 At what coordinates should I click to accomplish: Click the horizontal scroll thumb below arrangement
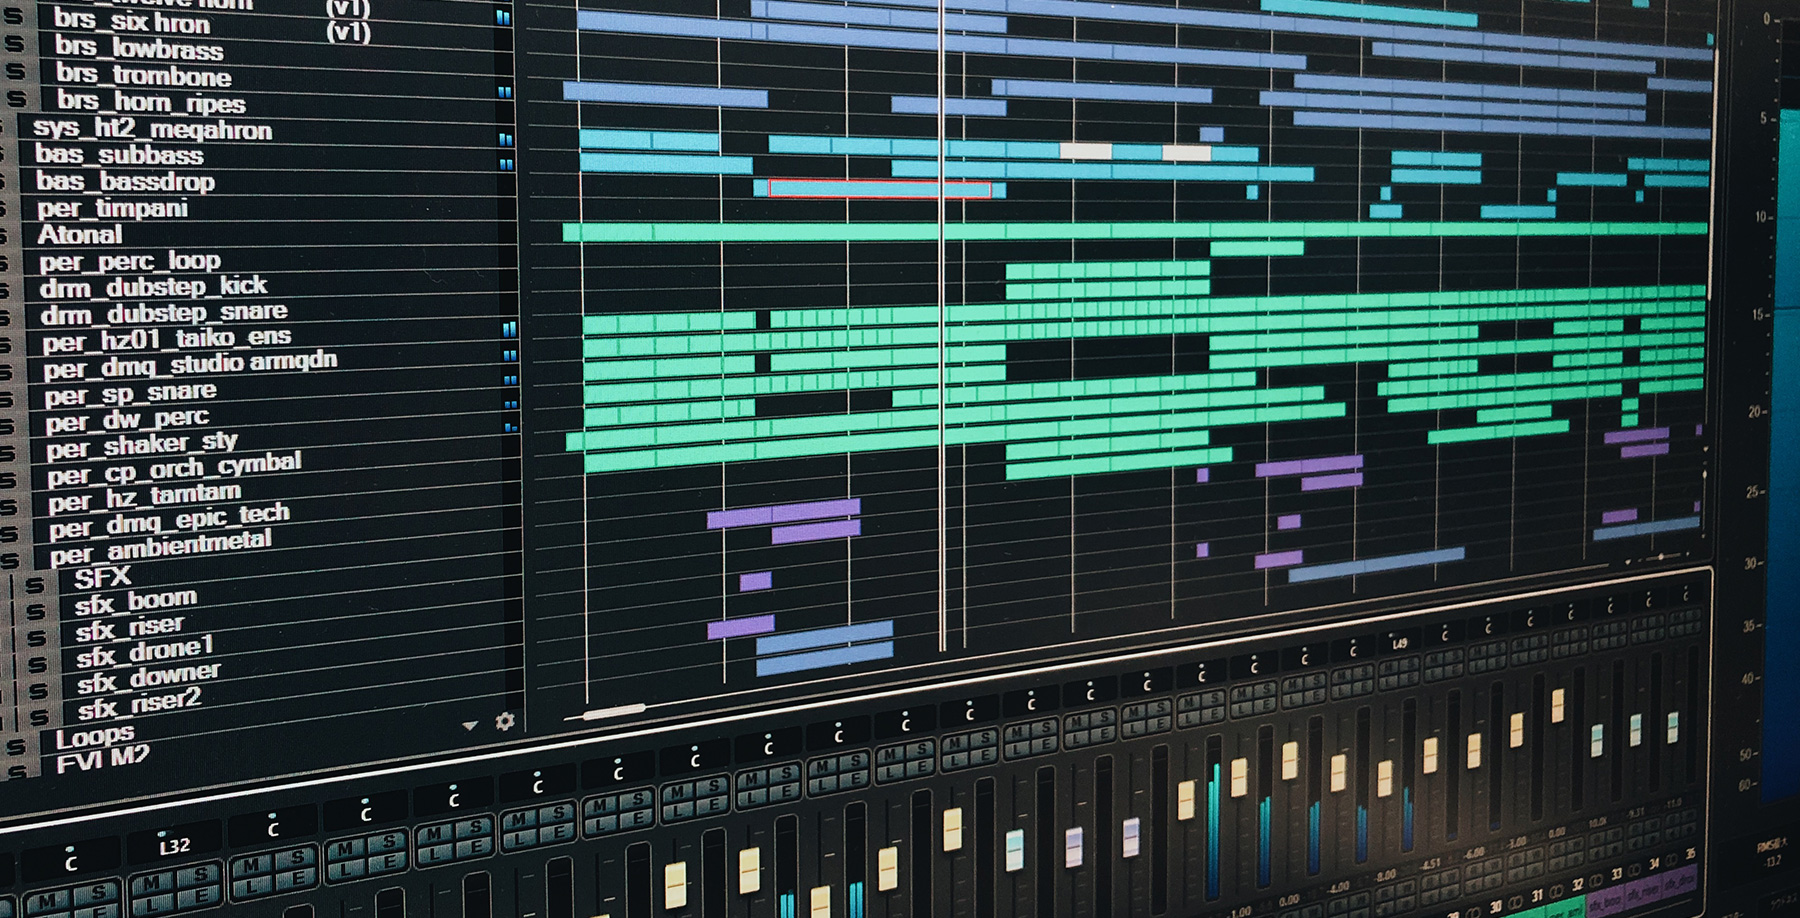click(x=612, y=712)
